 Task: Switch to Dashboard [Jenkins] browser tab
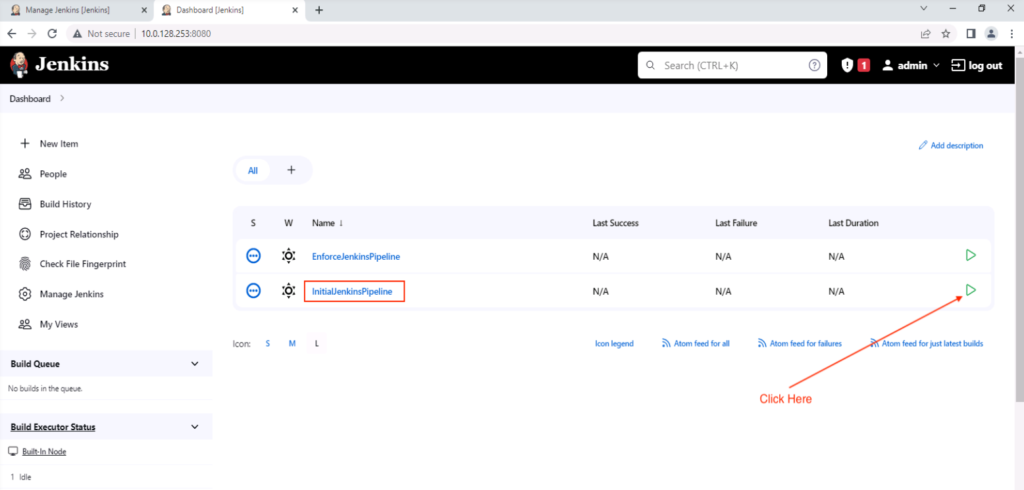[x=229, y=10]
